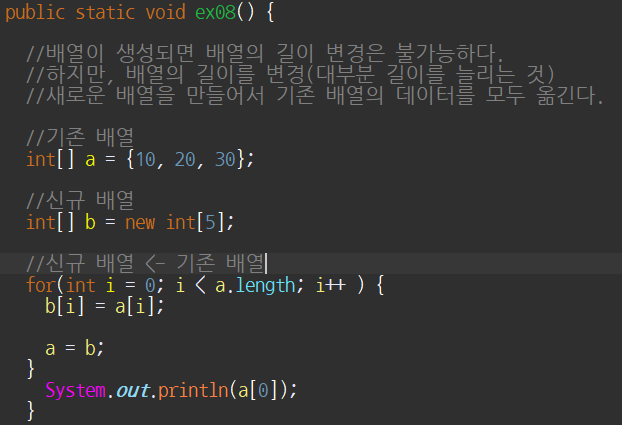
Task: Click the comment '//기존 배열'
Action: 80,137
